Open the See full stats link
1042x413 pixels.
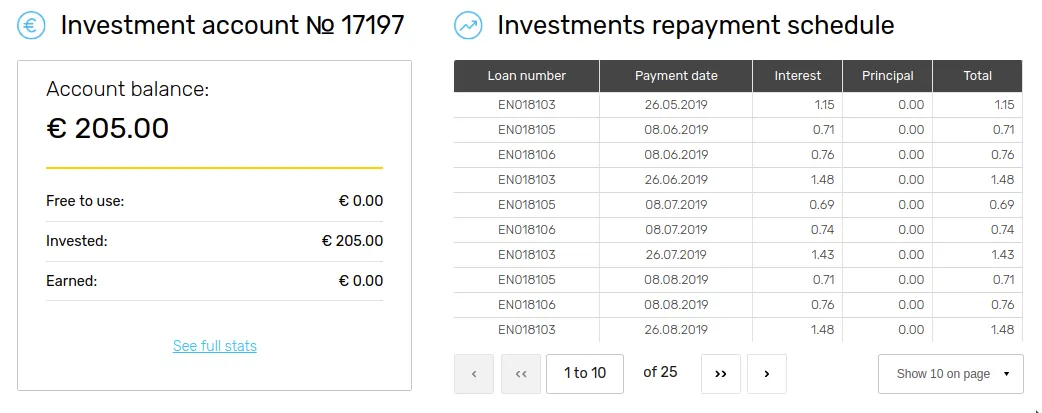click(215, 346)
